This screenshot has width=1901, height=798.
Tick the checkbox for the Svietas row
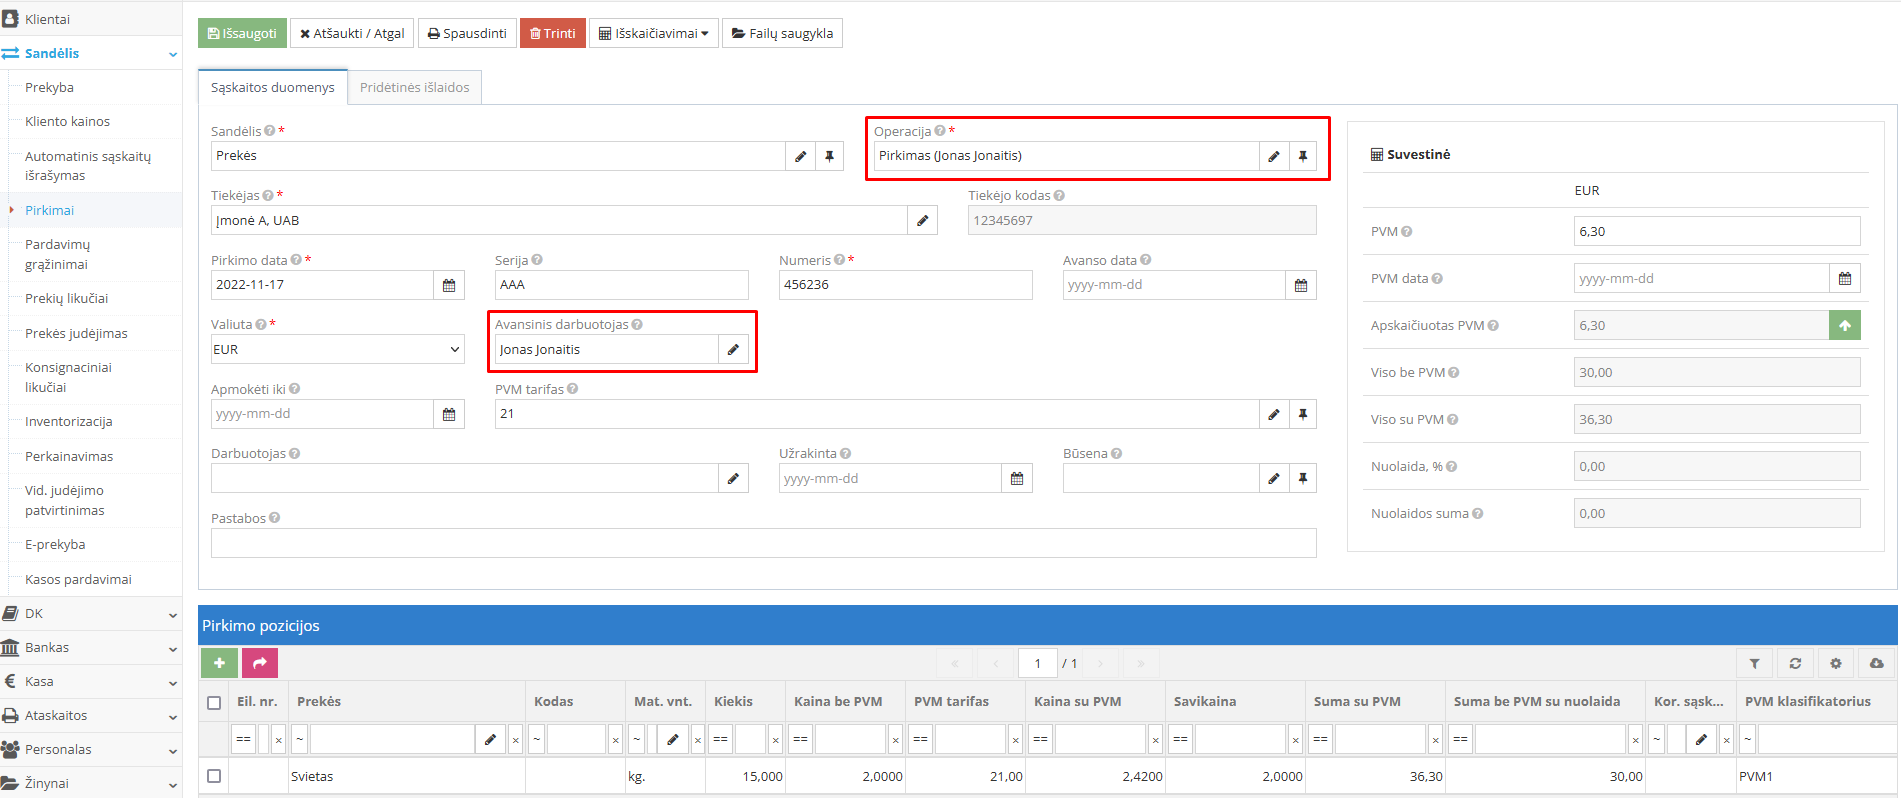click(x=214, y=776)
